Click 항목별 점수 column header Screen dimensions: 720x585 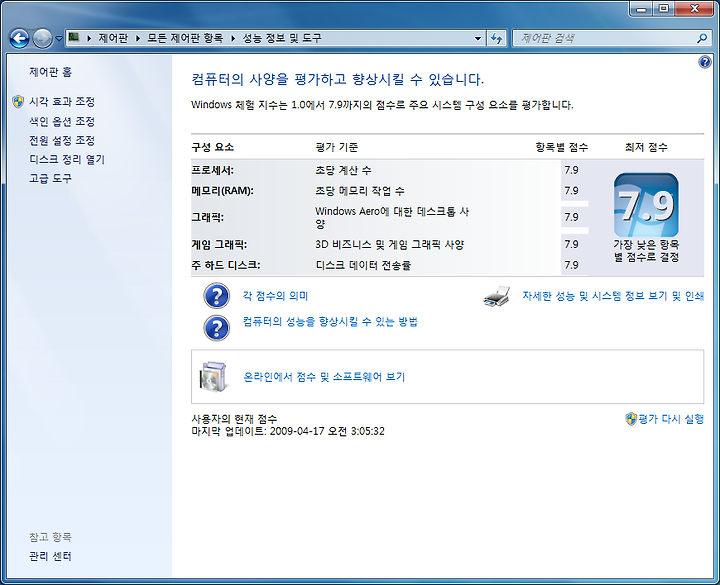(x=562, y=147)
